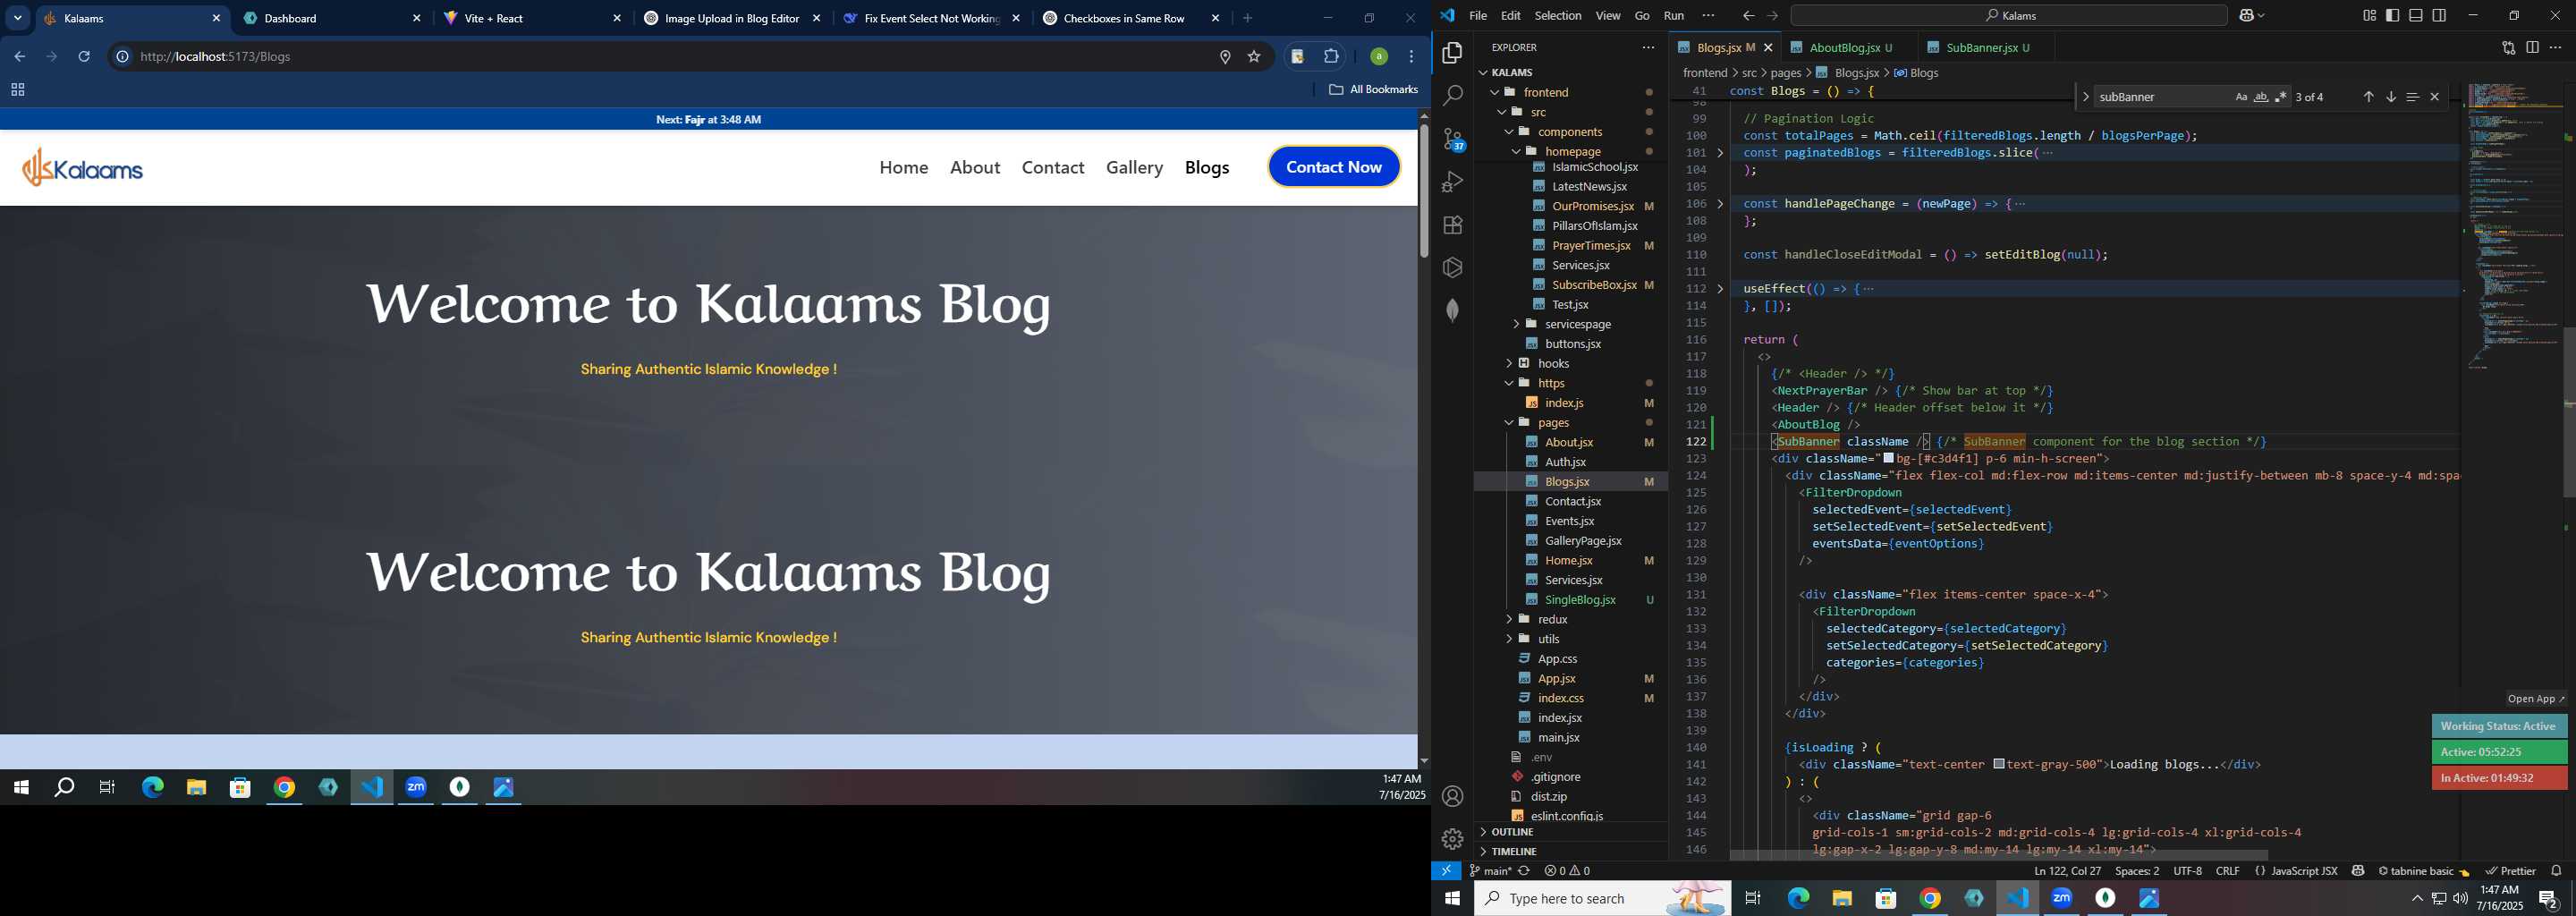Open the Chrome three-dot menu
This screenshot has width=2576, height=916.
point(1412,57)
